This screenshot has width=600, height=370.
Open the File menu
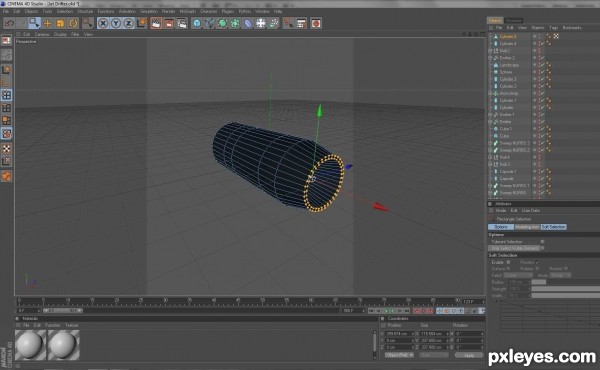(x=6, y=11)
